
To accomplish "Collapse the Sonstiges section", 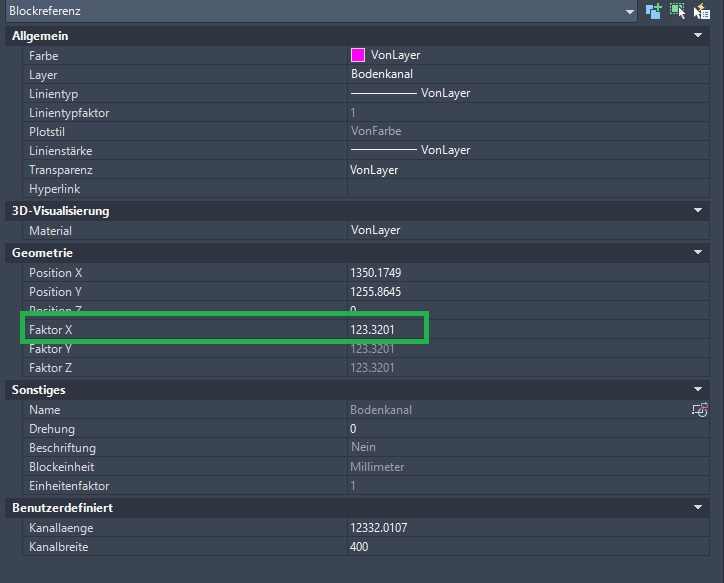I will point(698,390).
